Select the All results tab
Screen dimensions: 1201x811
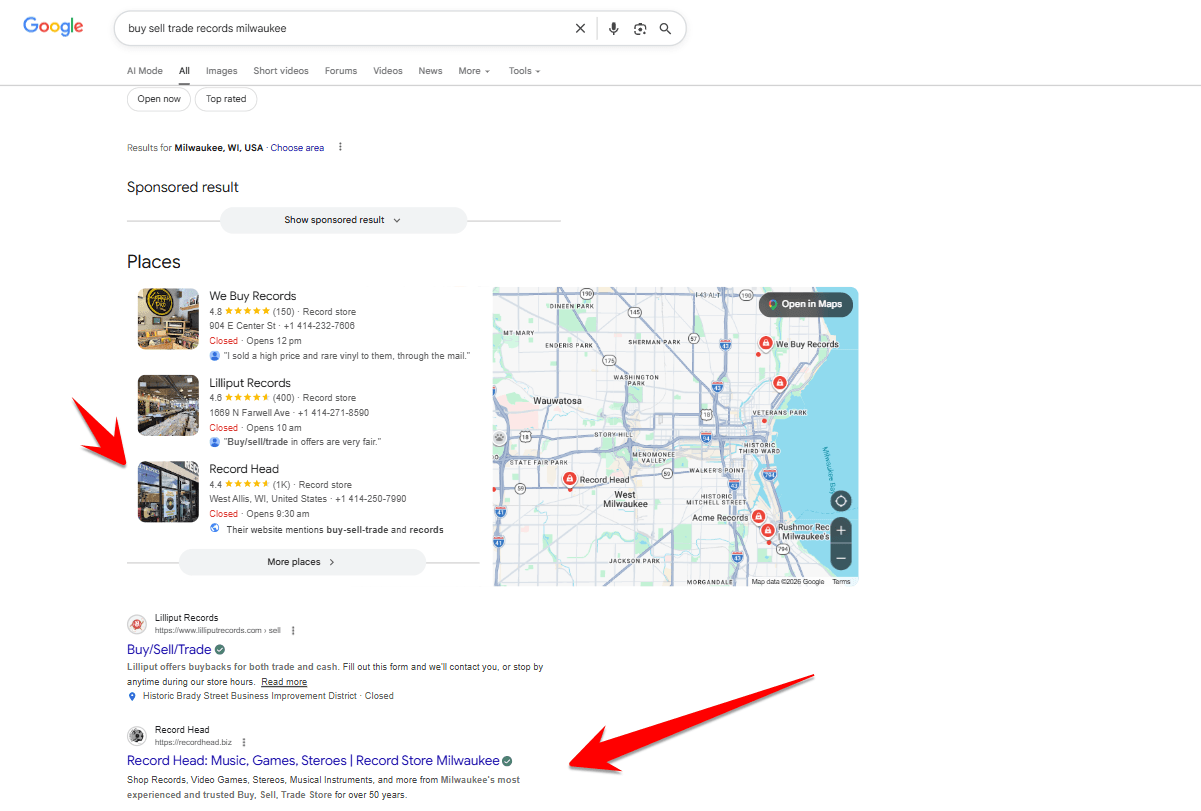click(x=184, y=71)
